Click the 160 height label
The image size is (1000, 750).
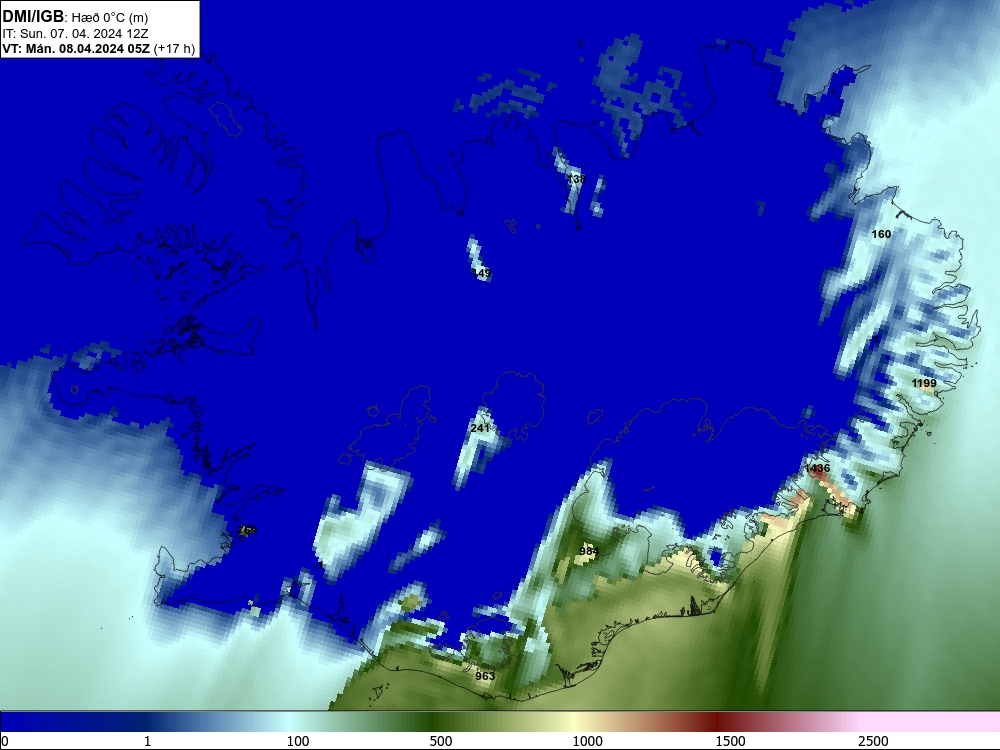[x=881, y=234]
